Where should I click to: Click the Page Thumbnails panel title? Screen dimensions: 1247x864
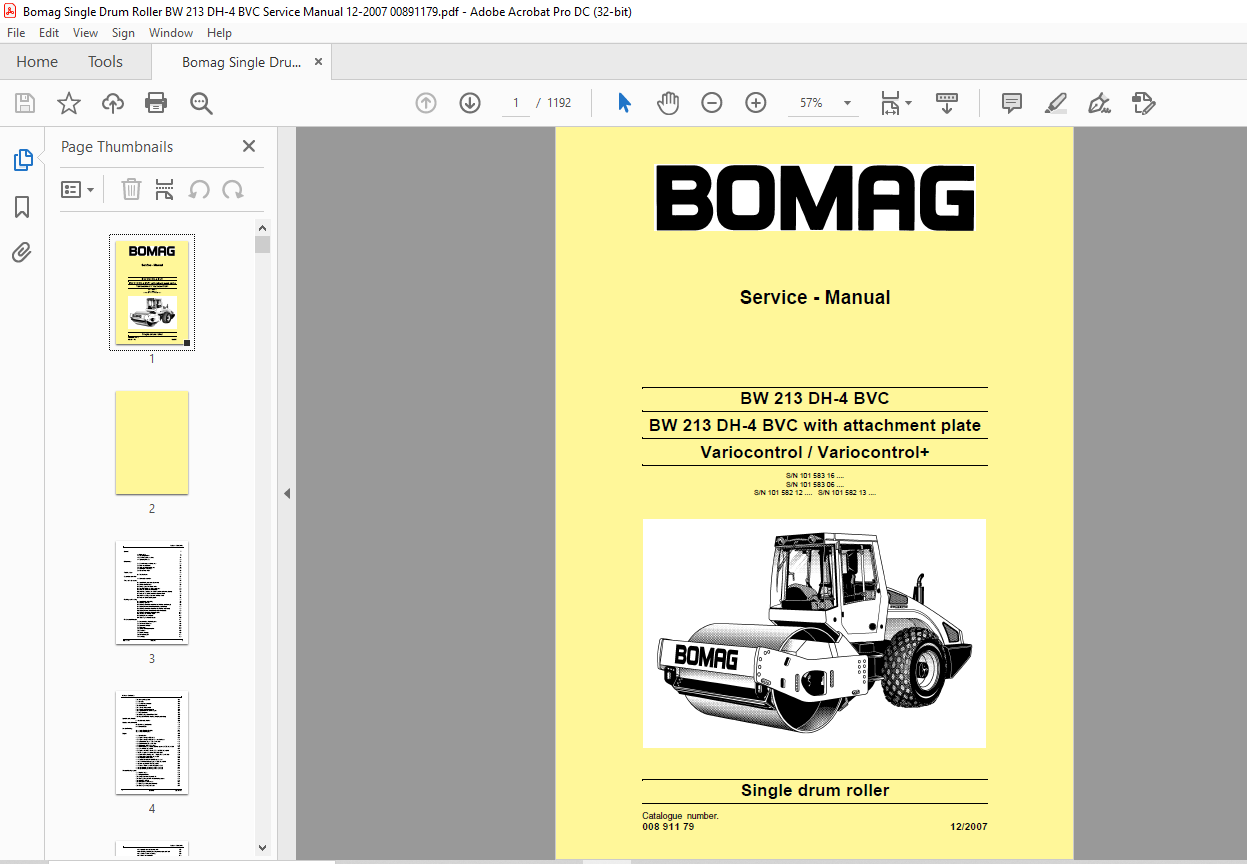pyautogui.click(x=117, y=147)
